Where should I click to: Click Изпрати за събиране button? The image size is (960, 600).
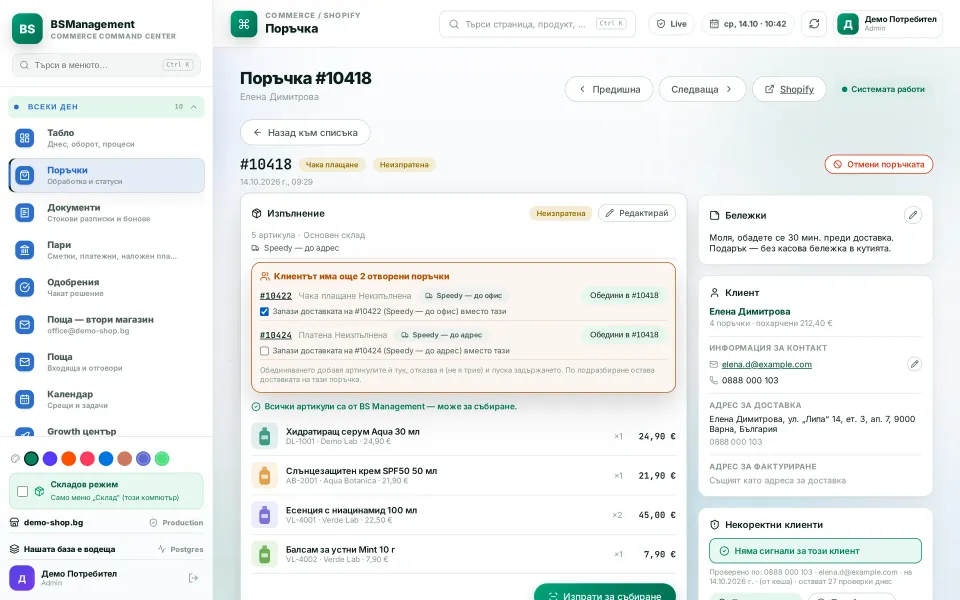point(605,593)
